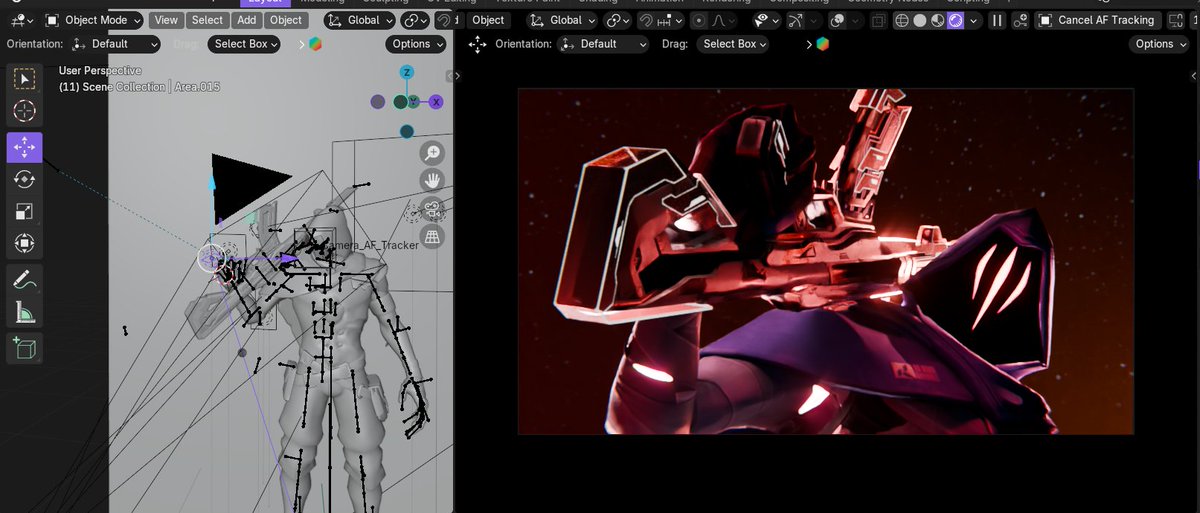The width and height of the screenshot is (1200, 513).
Task: Open Options popover in right viewport
Action: point(1160,44)
